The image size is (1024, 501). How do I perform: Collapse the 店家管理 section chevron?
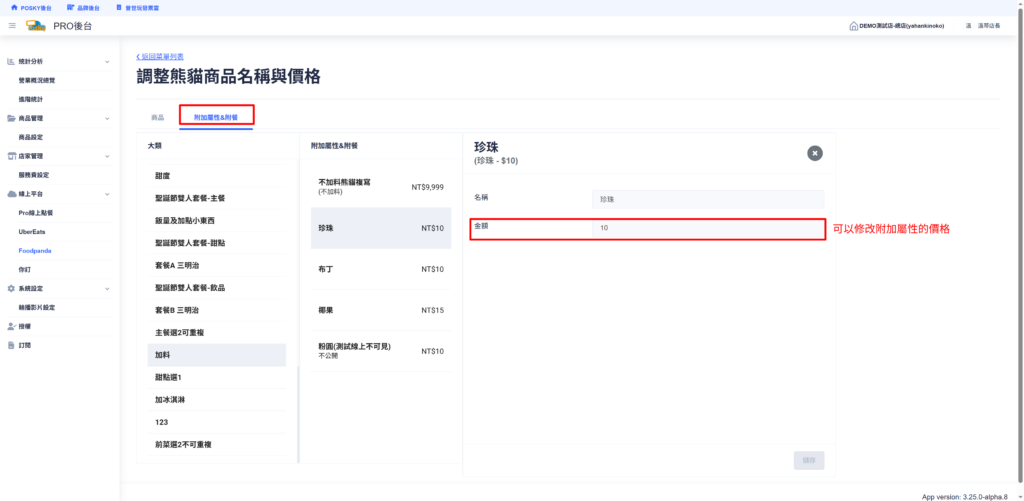[107, 156]
